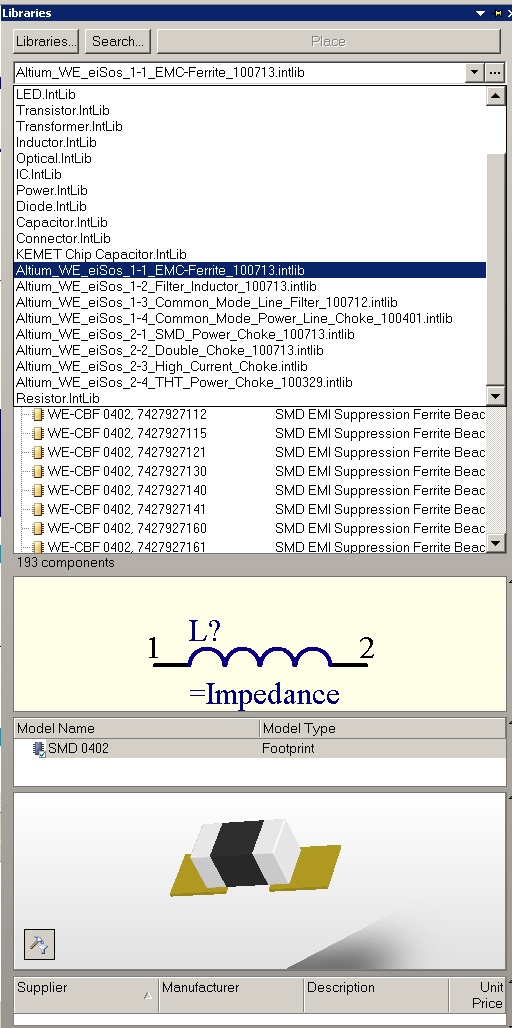Screen dimensions: 512x1028
Task: Click description of 7427927141 row
Action: (380, 509)
